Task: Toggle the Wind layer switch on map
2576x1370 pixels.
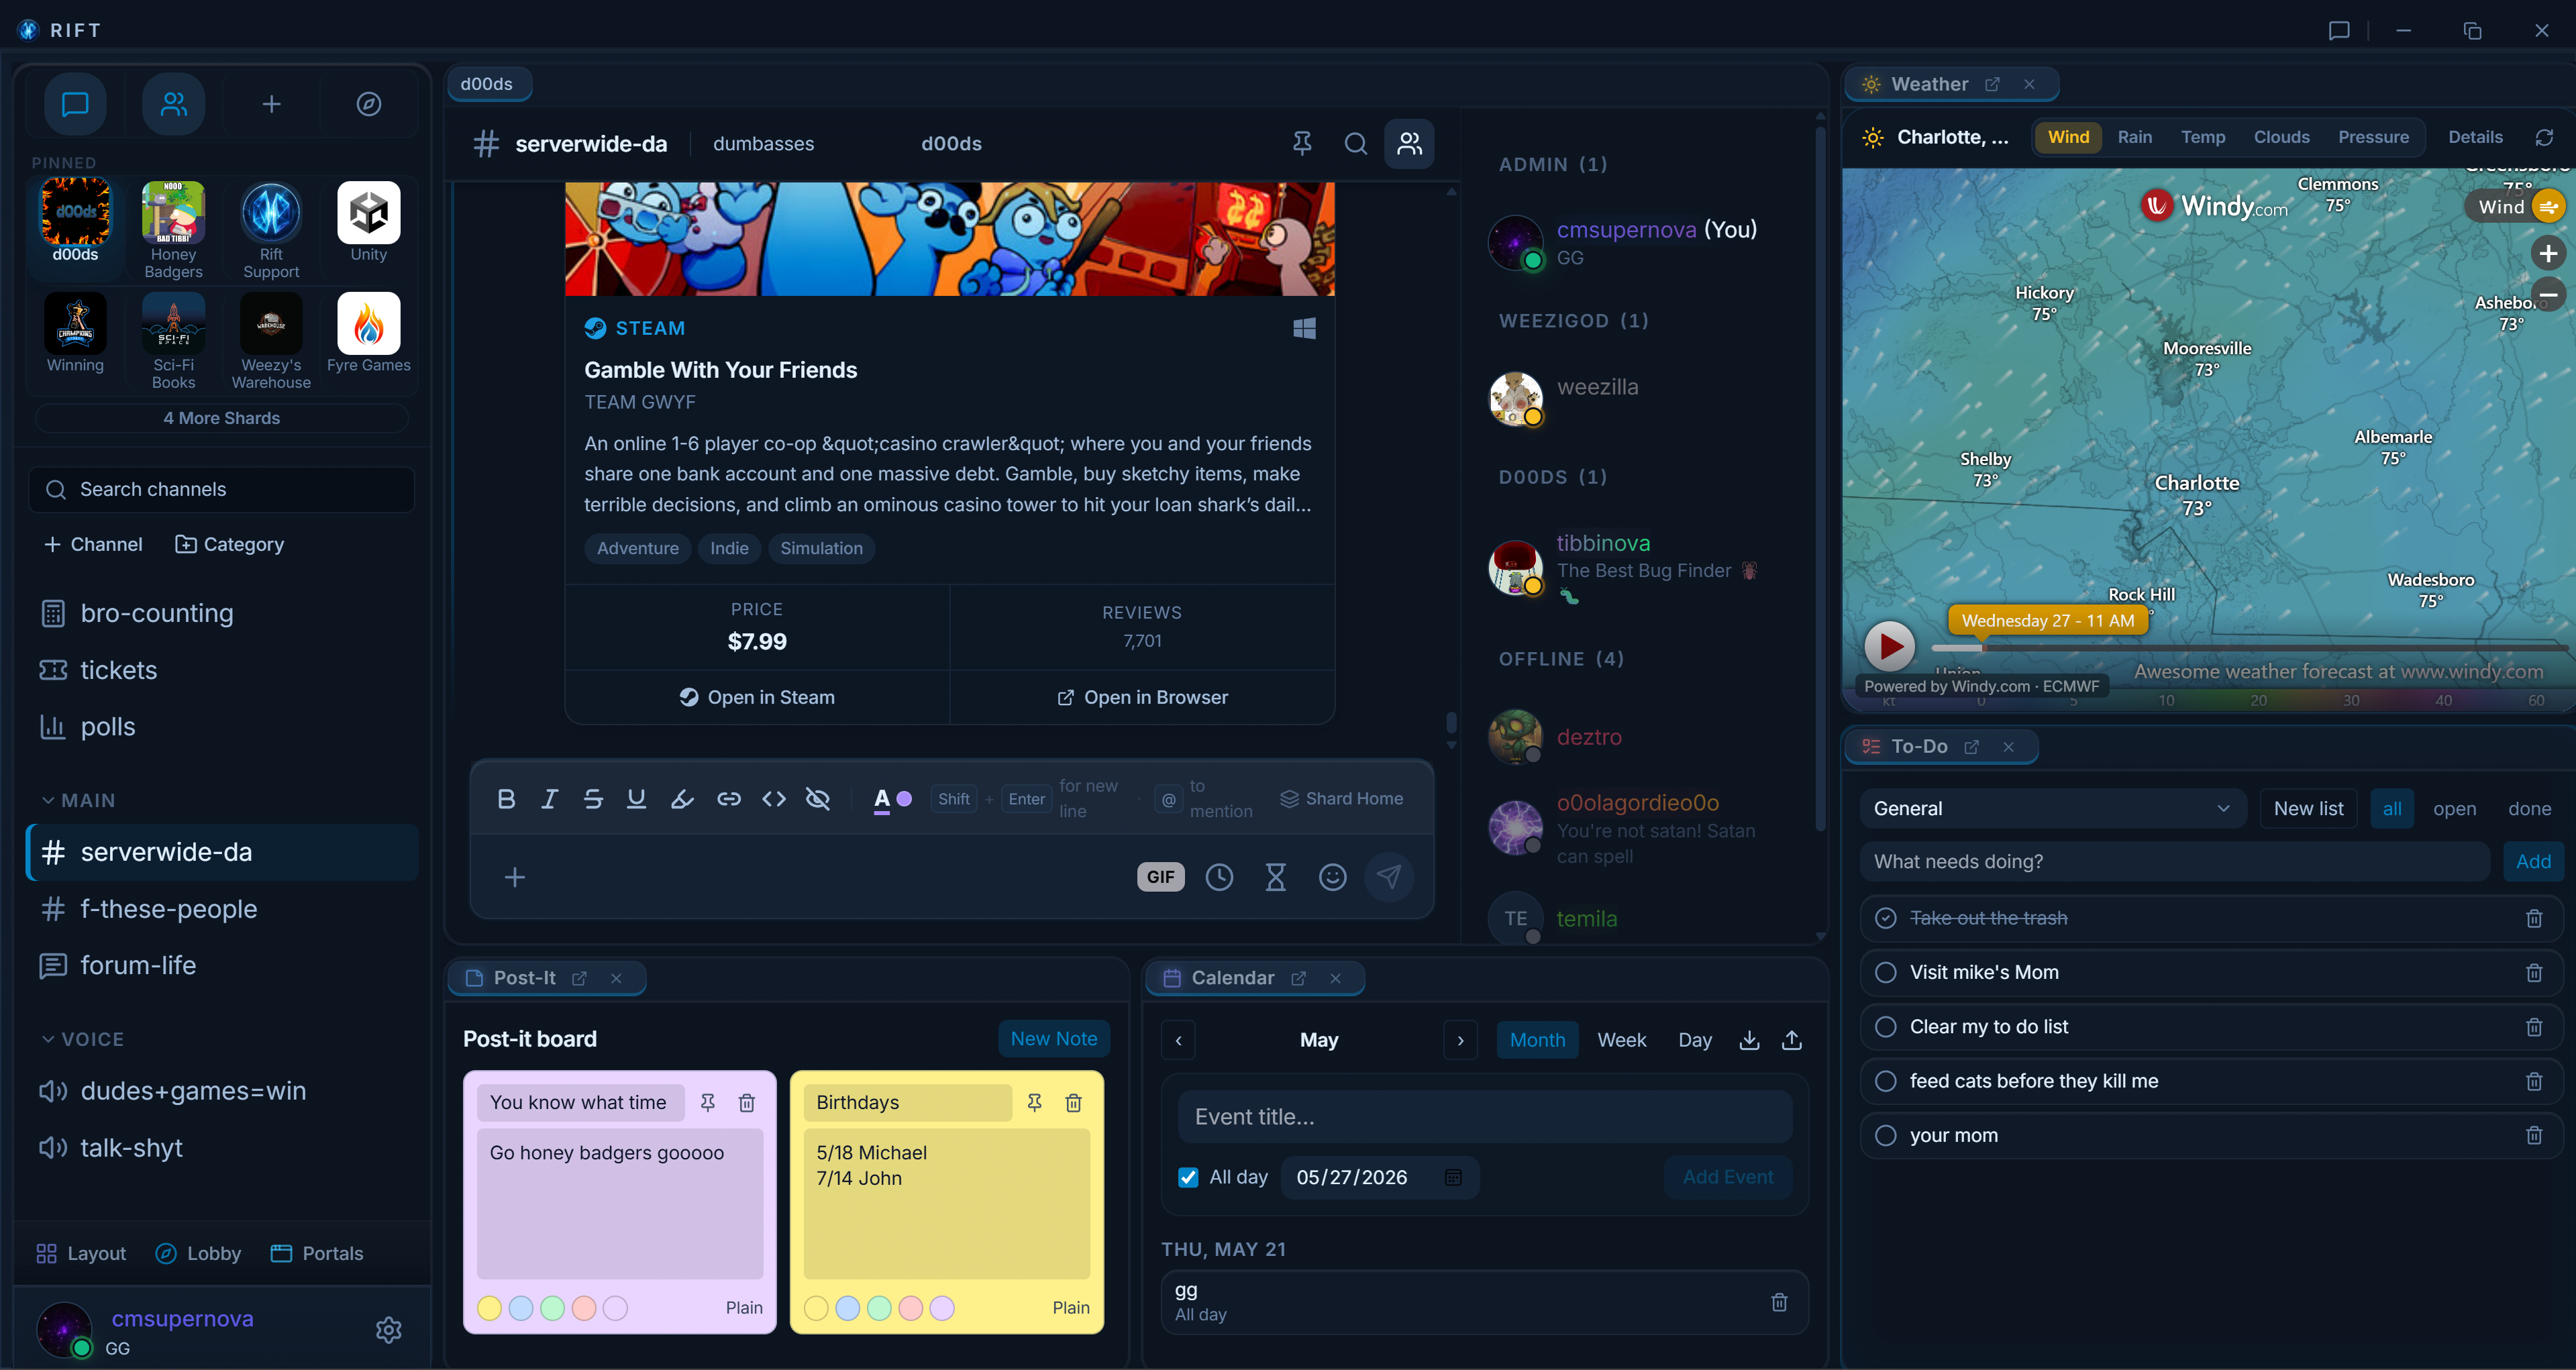Action: pos(2548,207)
